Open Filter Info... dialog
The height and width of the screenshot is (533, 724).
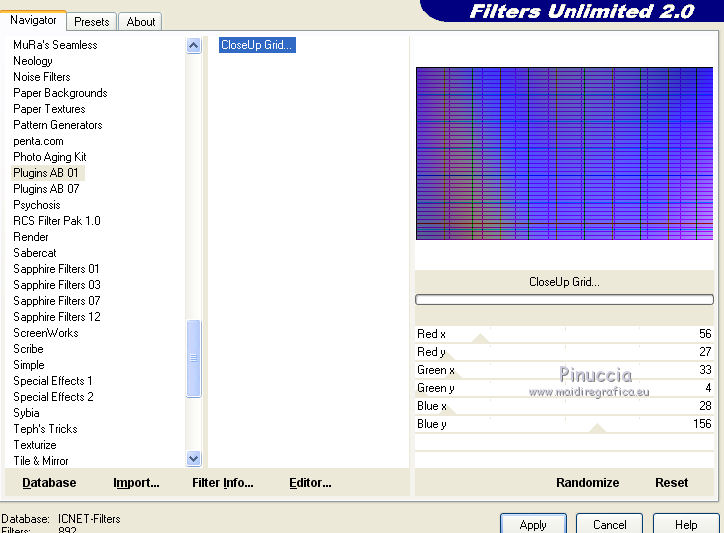pos(223,483)
